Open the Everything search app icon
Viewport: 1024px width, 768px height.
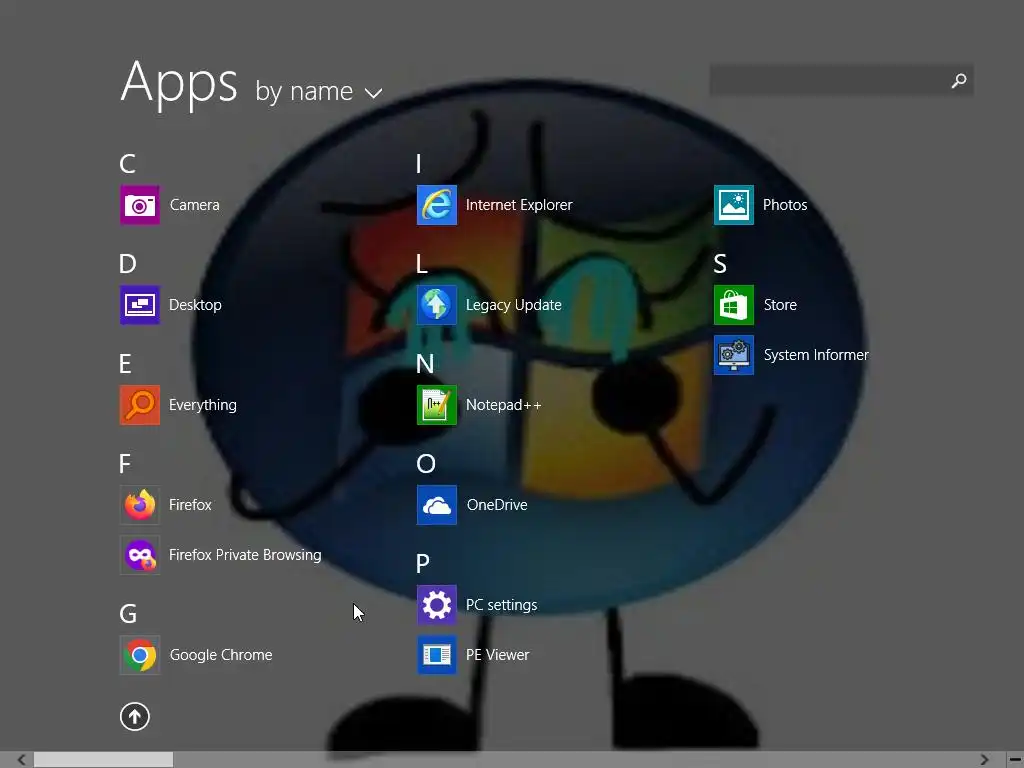(140, 405)
